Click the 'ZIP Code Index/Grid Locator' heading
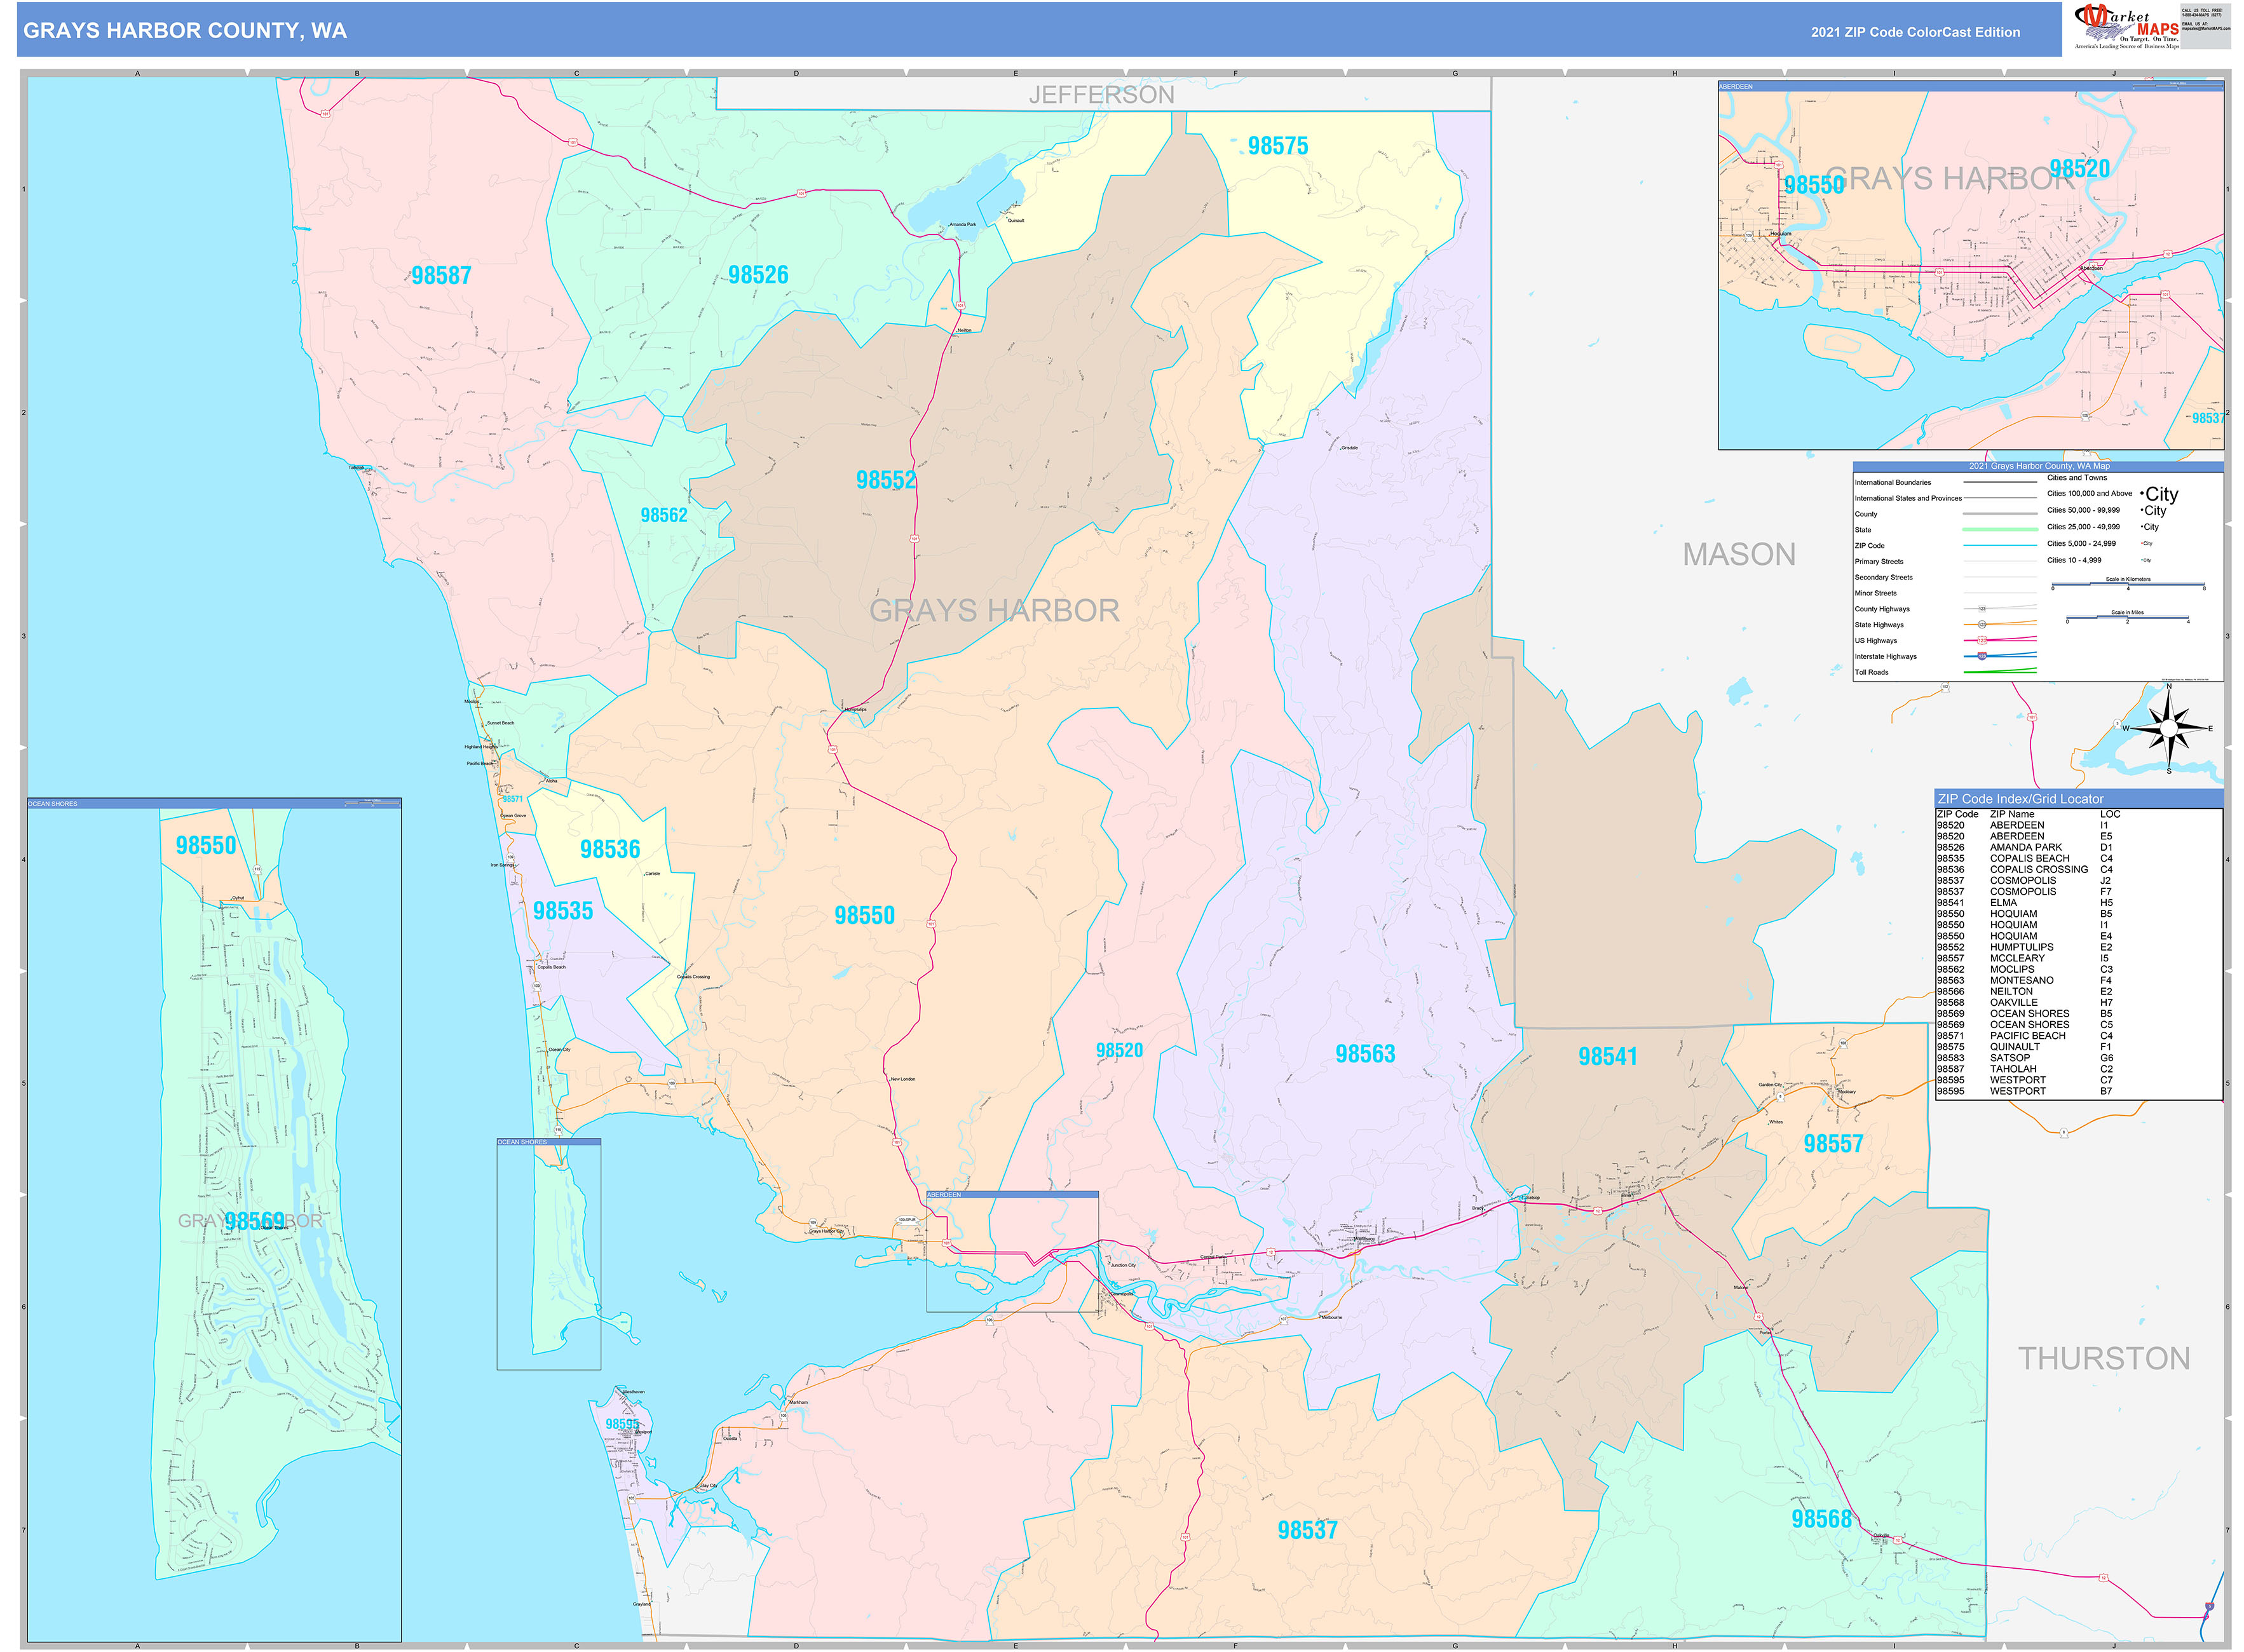The image size is (2244, 1652). (x=2020, y=799)
